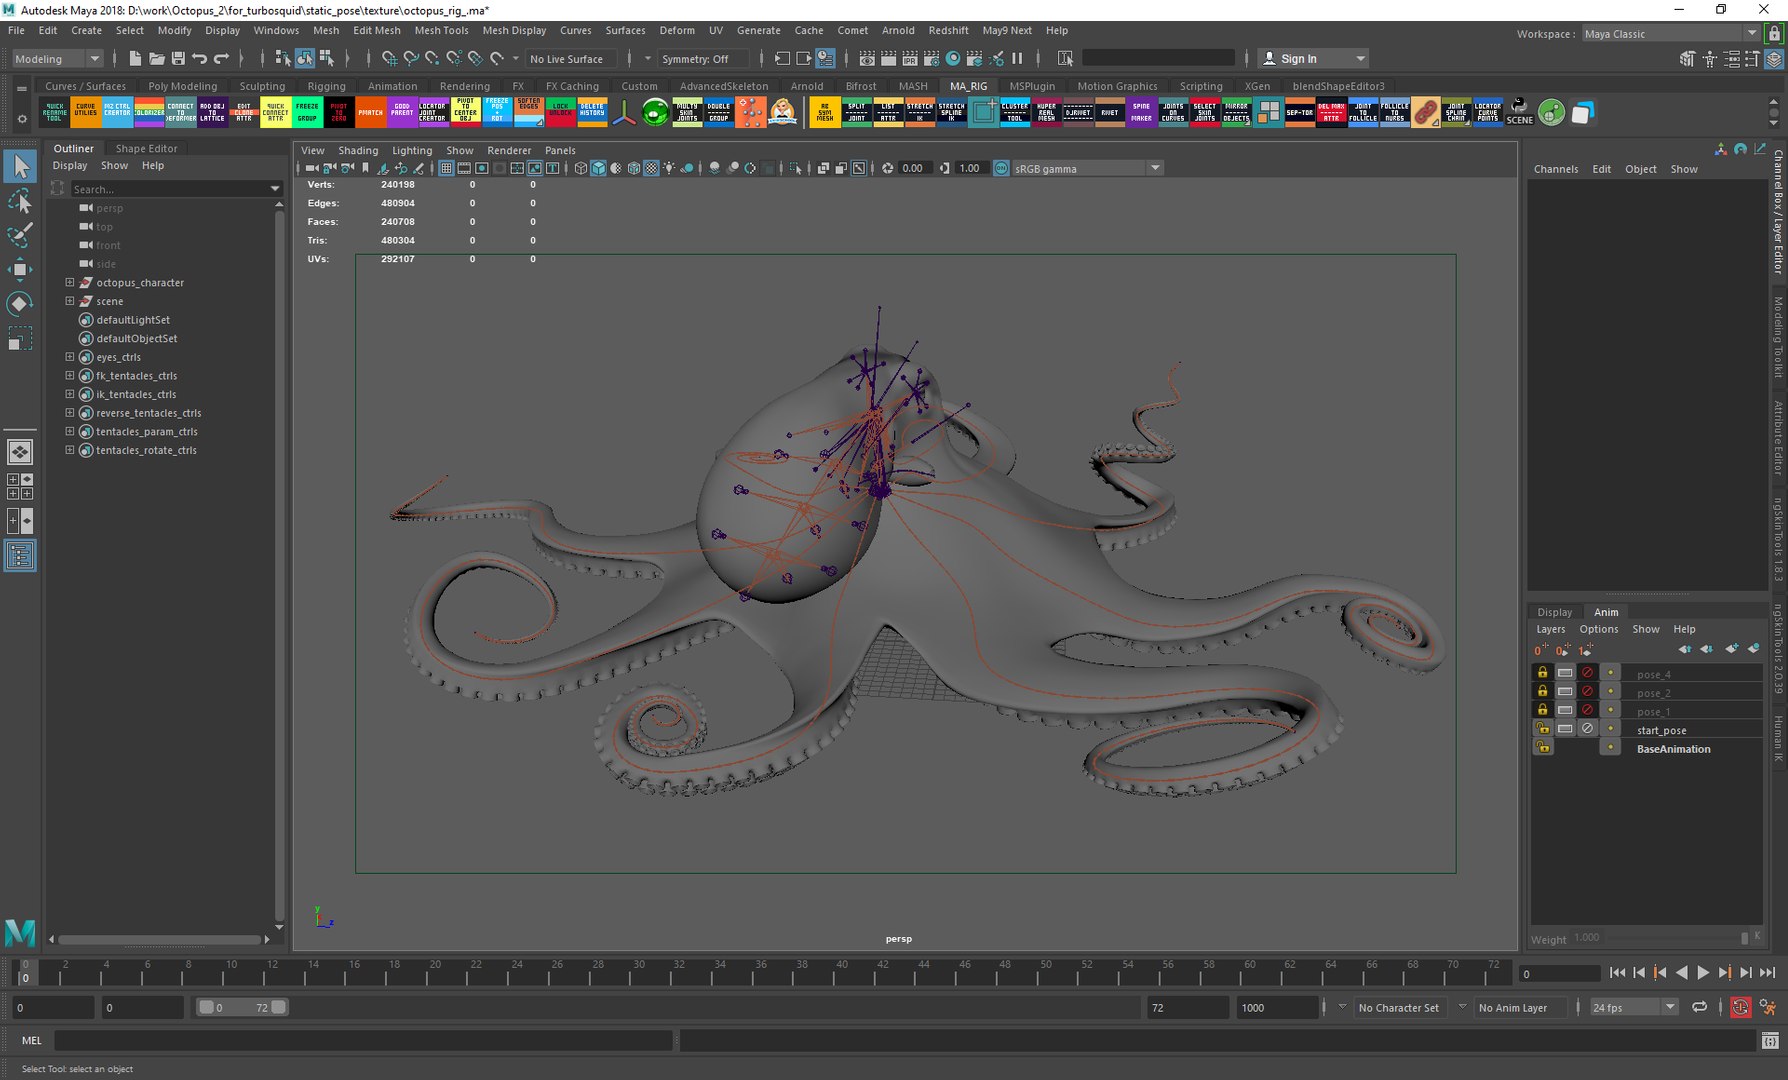Open the Display tab in the layer editor
The height and width of the screenshot is (1080, 1788).
point(1554,612)
